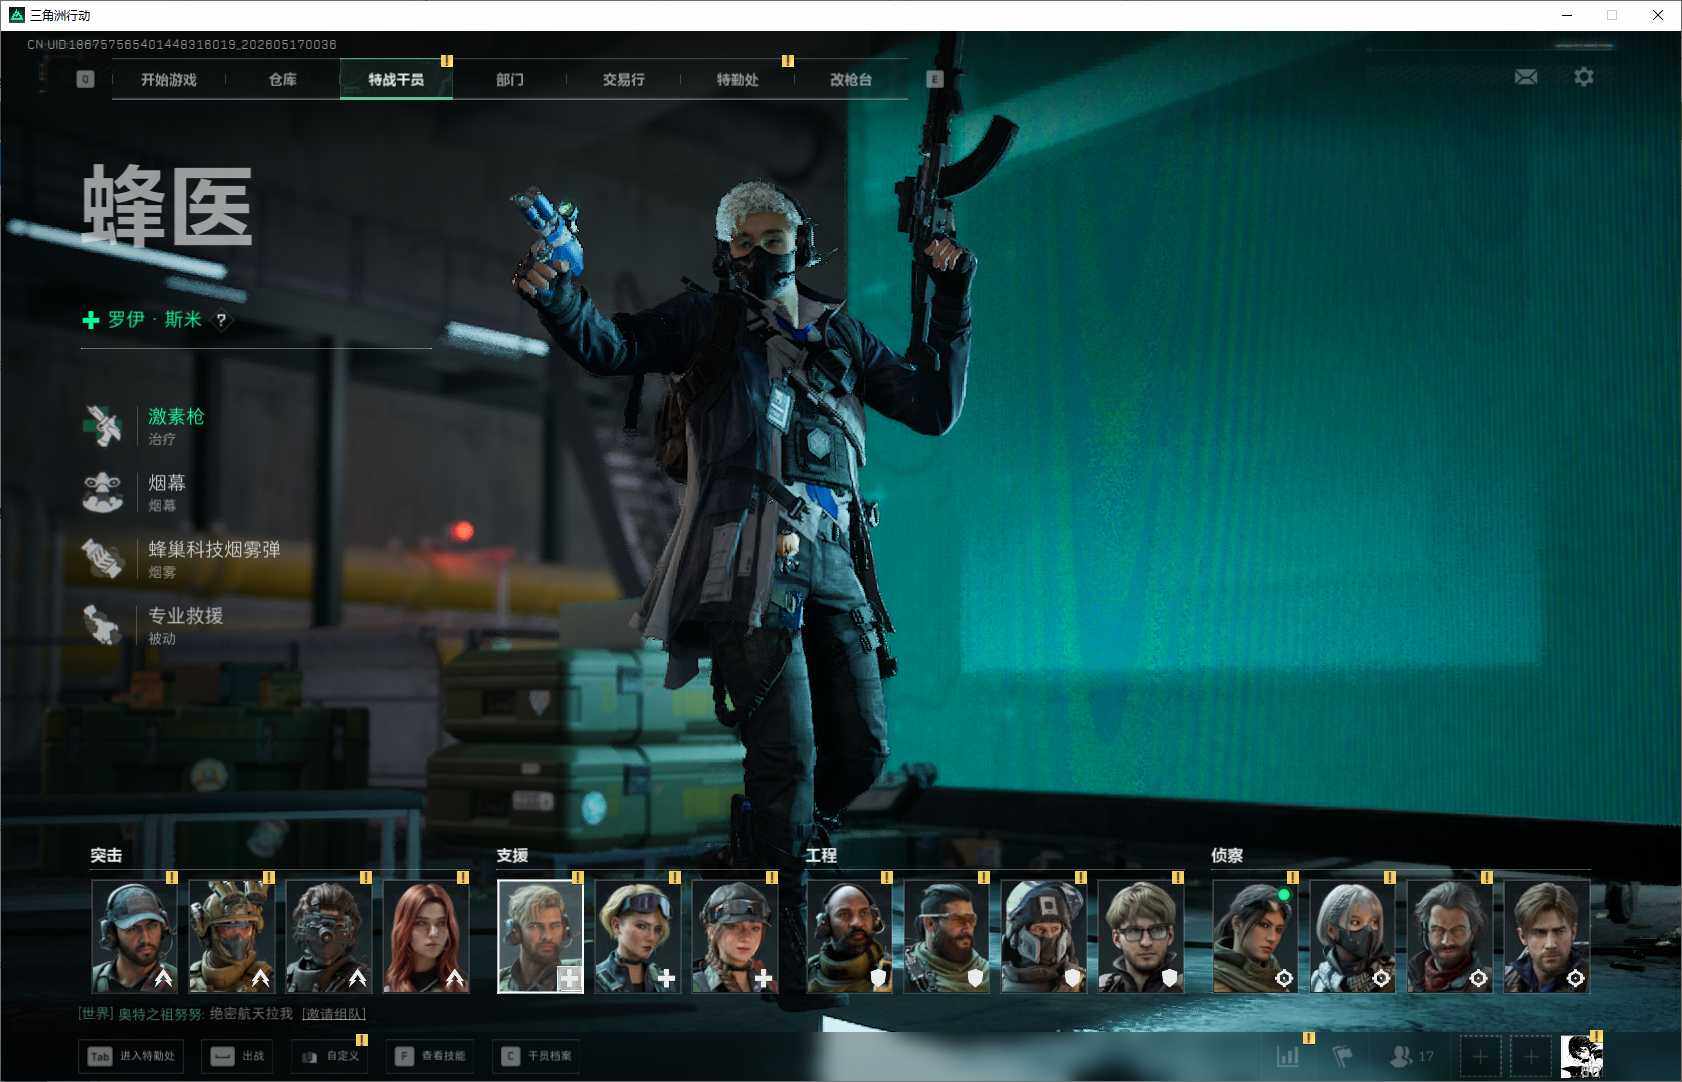Select assault operator wearing cap with beard
Screen dimensions: 1682x1082
pyautogui.click(x=135, y=936)
